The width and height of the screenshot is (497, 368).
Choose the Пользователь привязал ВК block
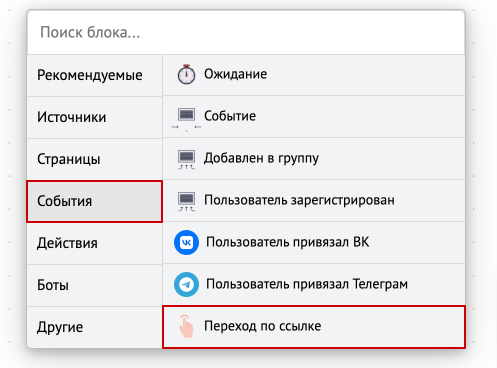click(314, 242)
